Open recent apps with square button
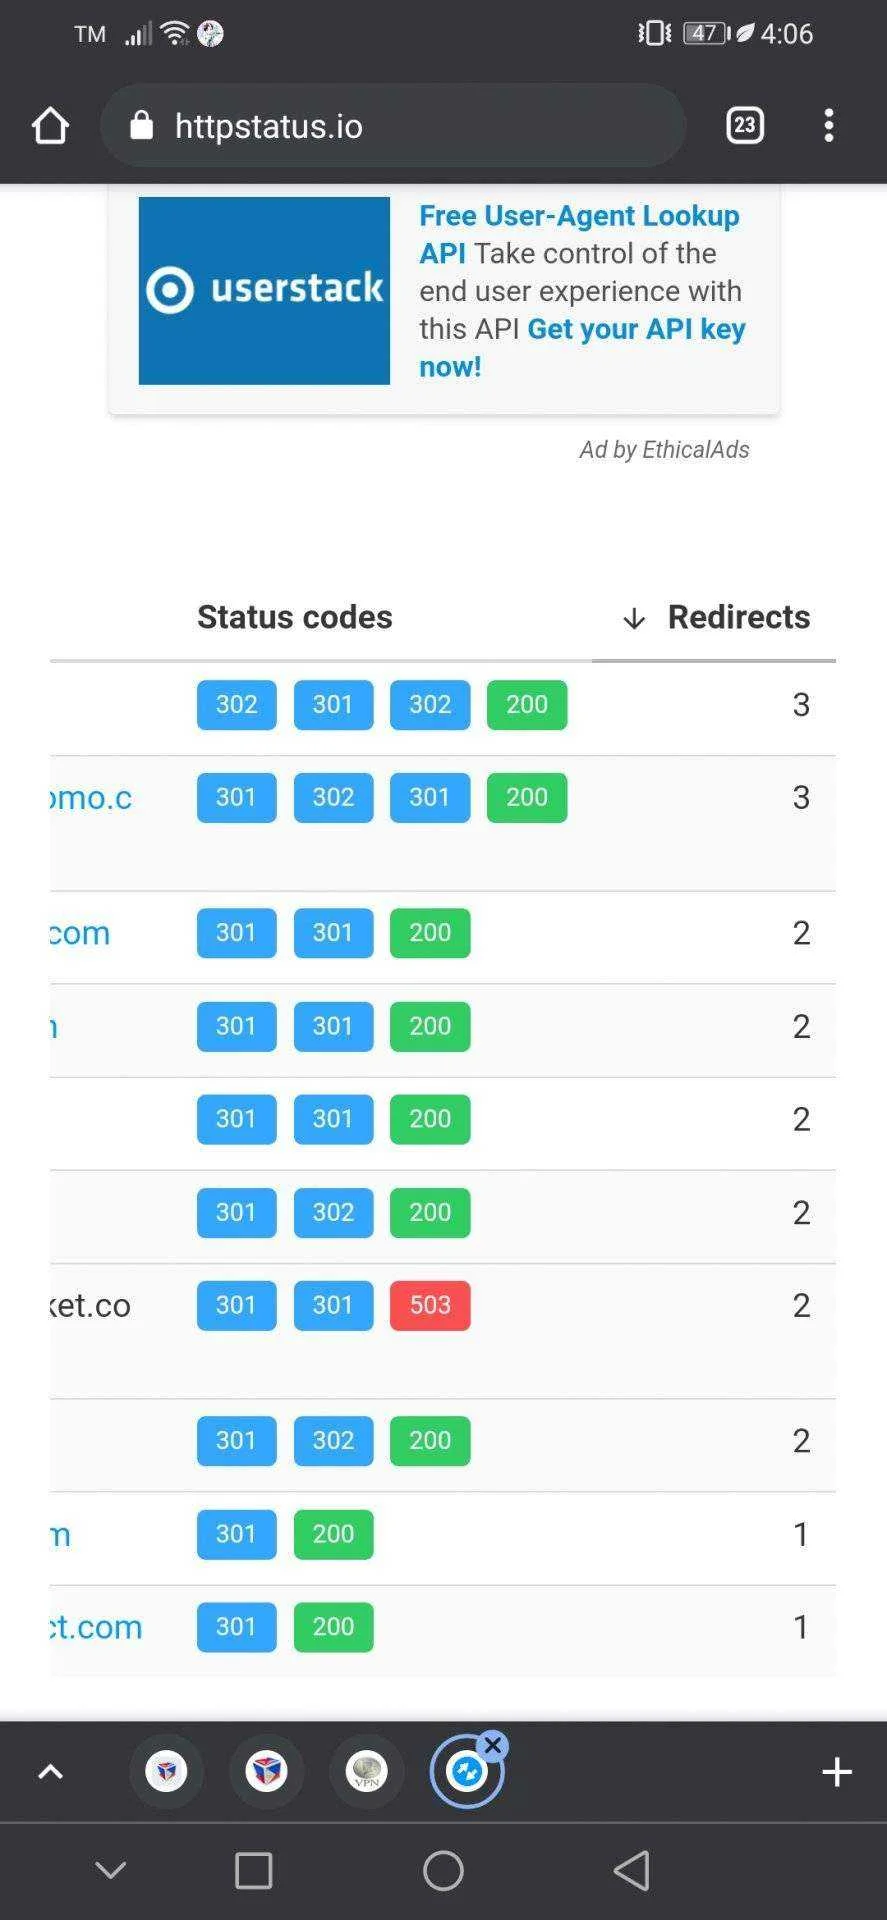The width and height of the screenshot is (887, 1920). point(254,1870)
